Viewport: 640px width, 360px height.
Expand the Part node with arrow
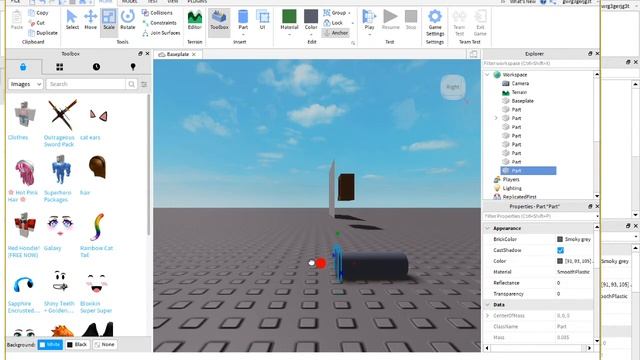tap(496, 118)
